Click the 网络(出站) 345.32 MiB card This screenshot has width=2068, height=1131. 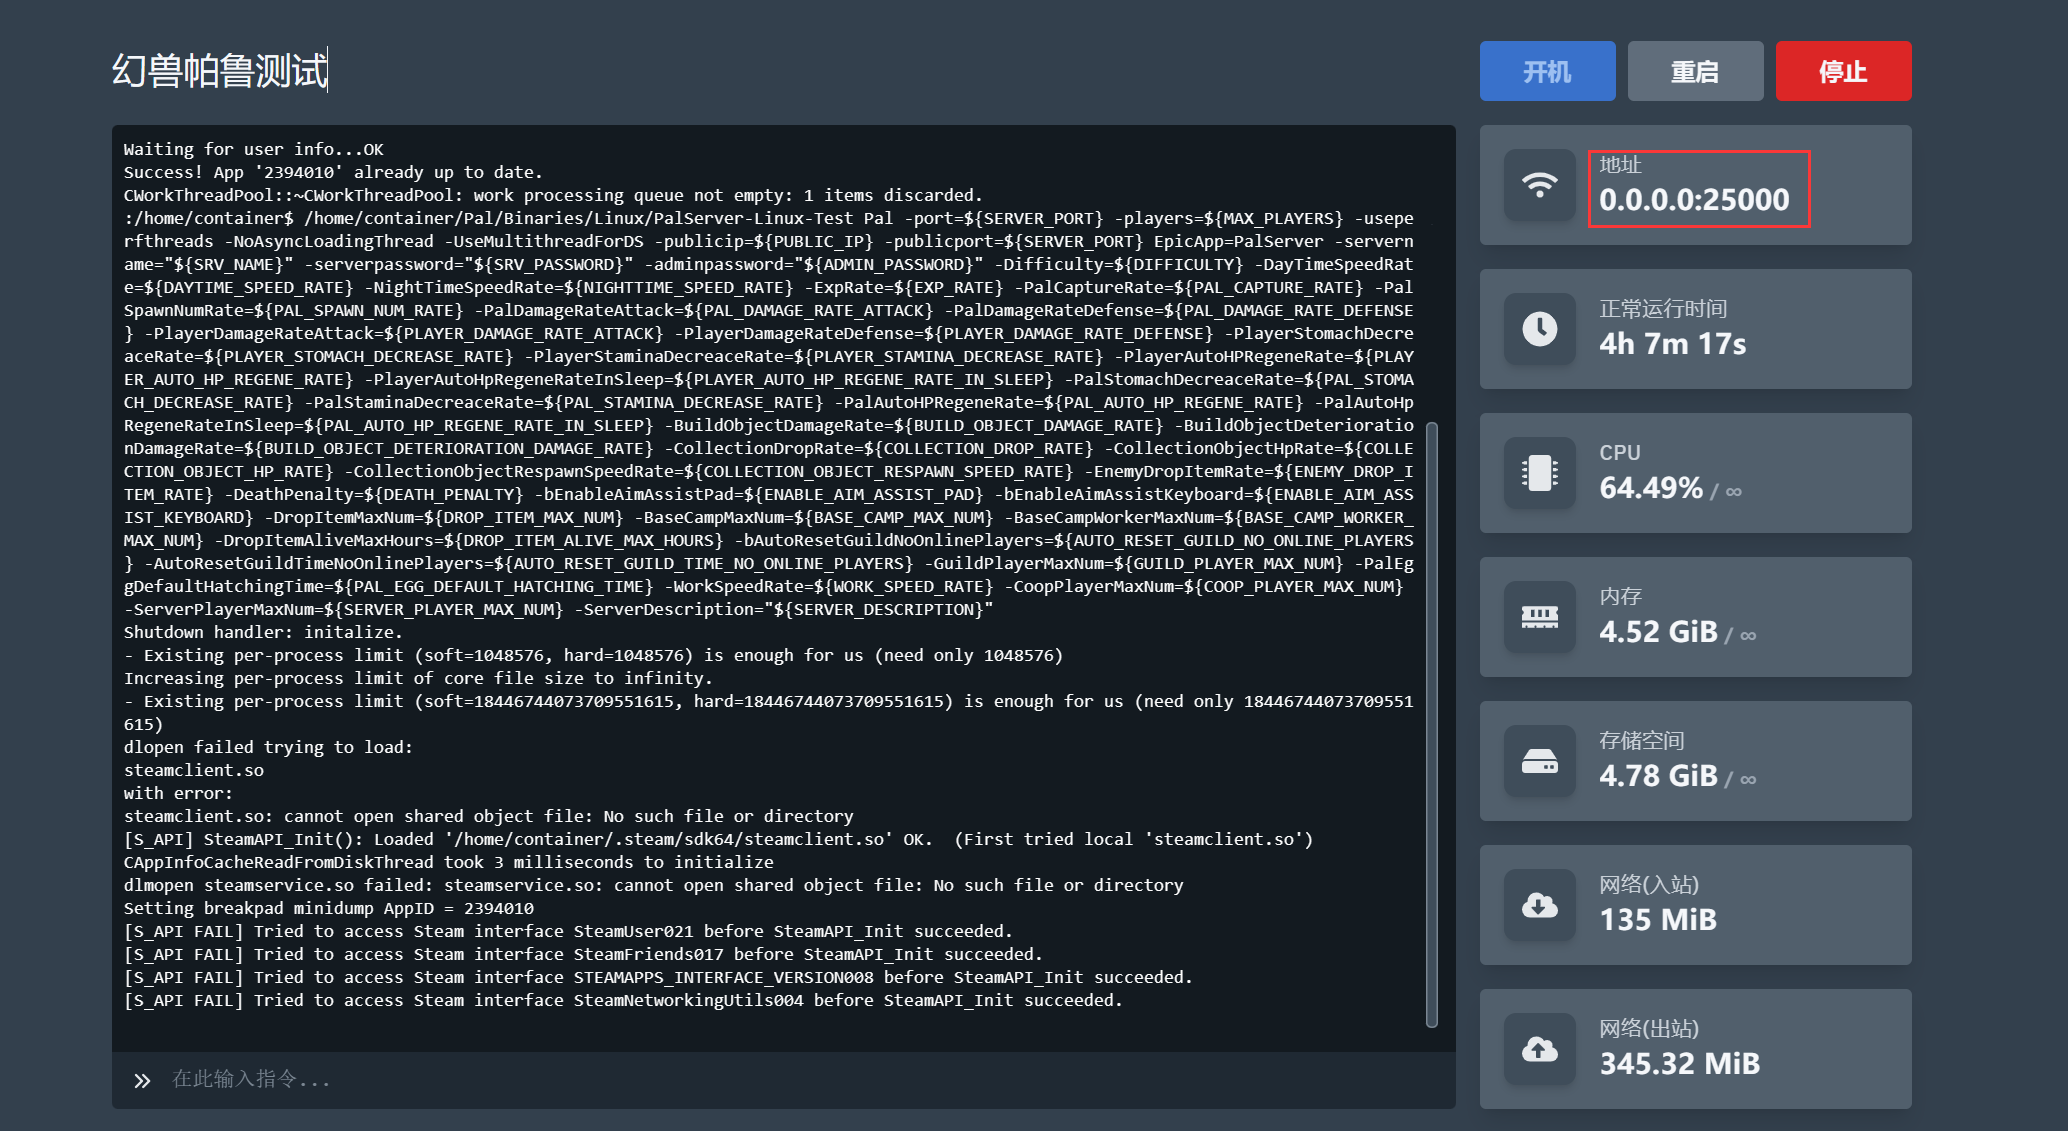pyautogui.click(x=1695, y=1049)
